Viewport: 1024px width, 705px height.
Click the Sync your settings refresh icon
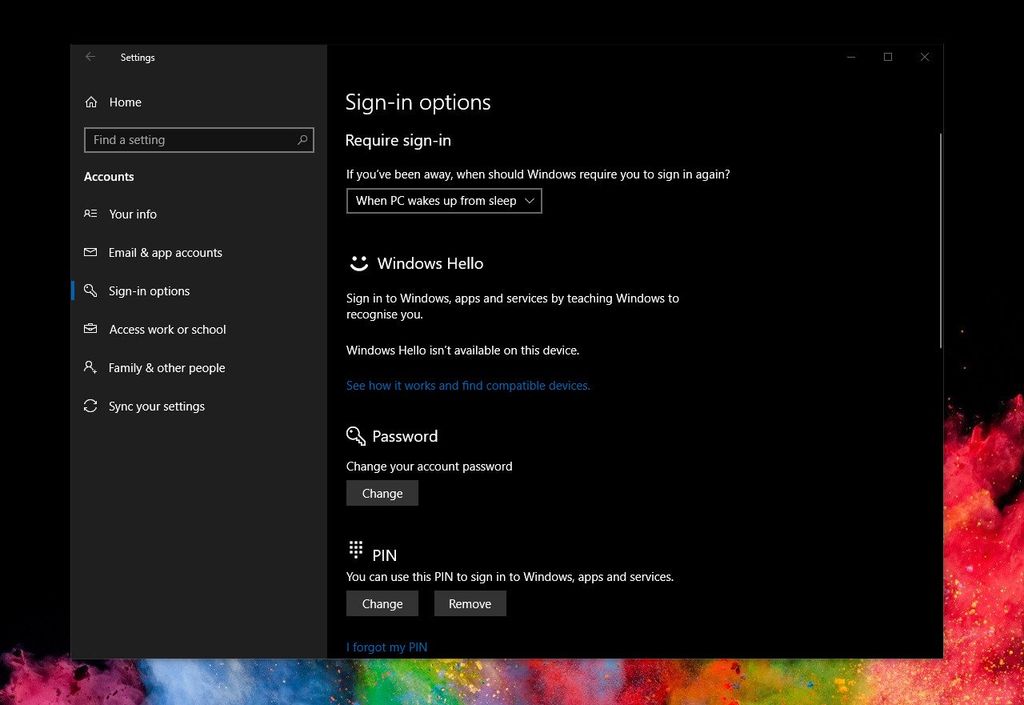pos(91,406)
